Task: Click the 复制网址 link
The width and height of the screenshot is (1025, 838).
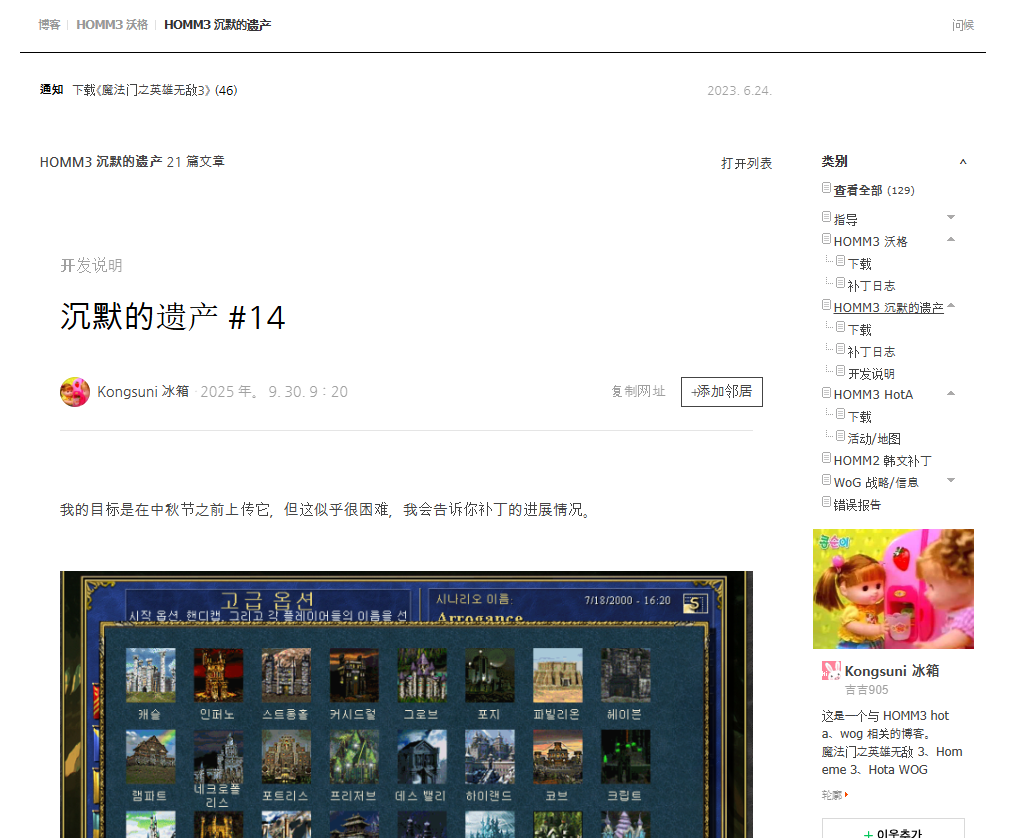Action: pyautogui.click(x=638, y=392)
